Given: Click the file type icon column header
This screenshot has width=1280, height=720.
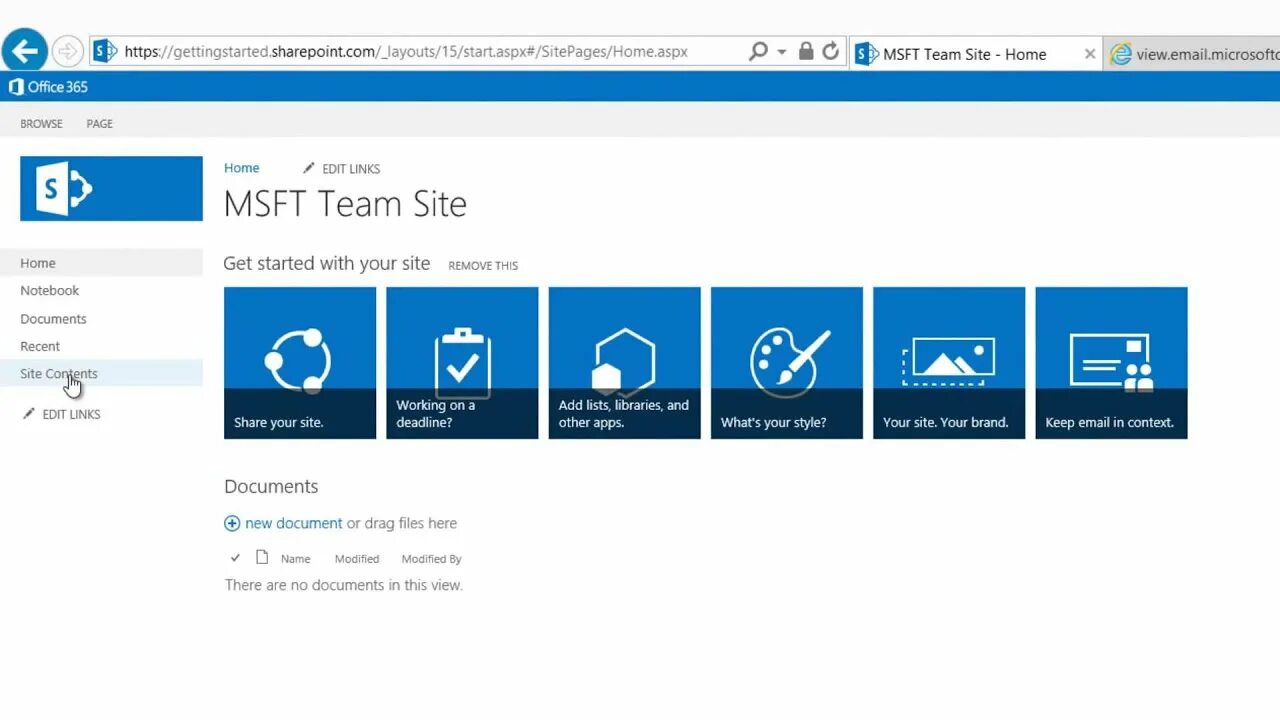Looking at the screenshot, I should pos(262,557).
